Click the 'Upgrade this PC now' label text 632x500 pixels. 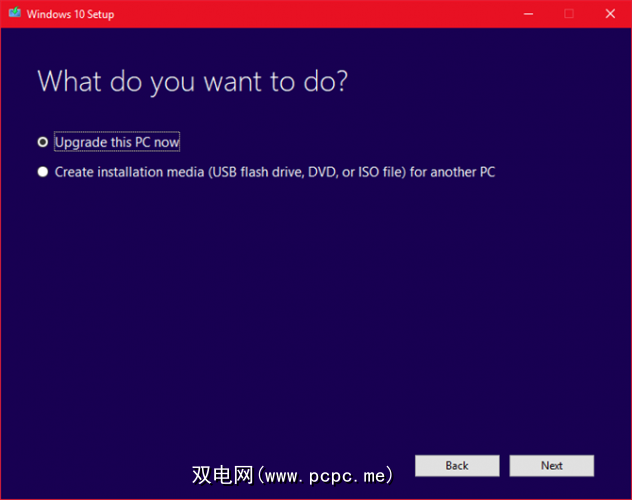[117, 142]
